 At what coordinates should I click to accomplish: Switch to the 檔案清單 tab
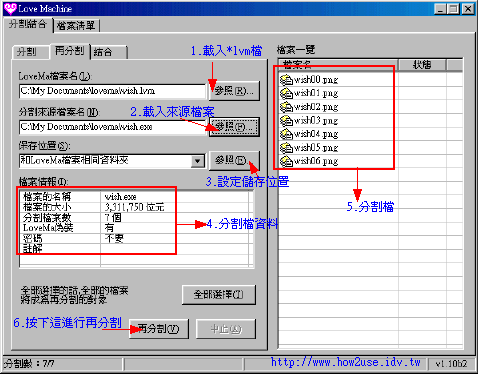[x=76, y=26]
